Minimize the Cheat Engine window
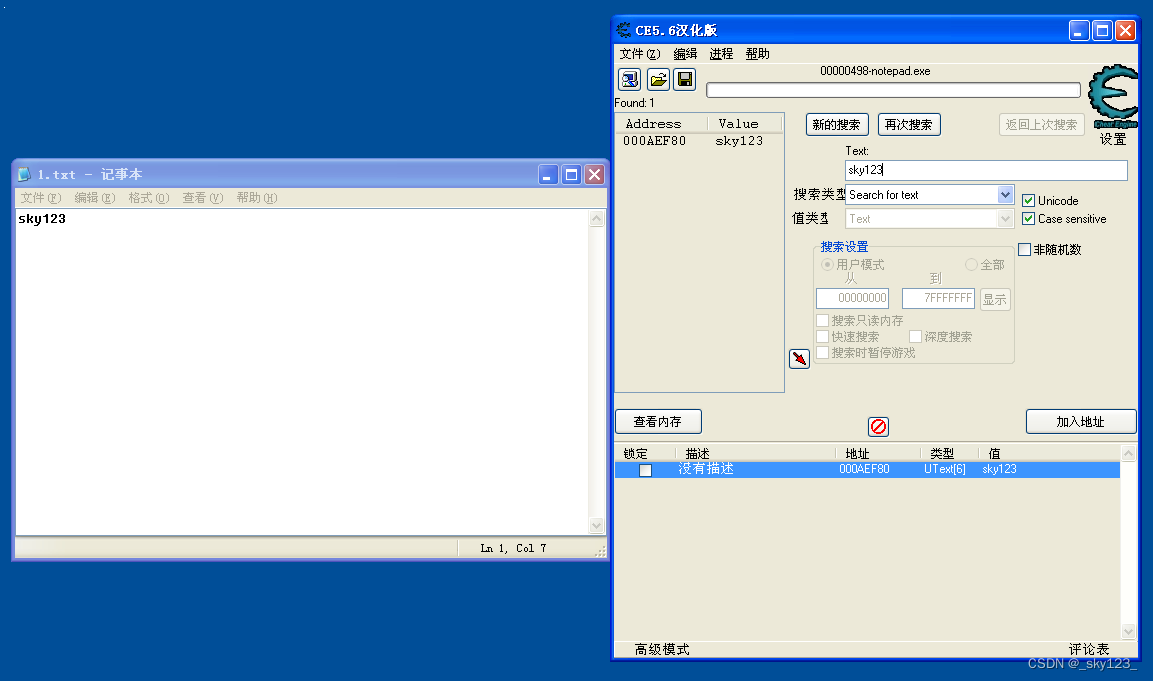The height and width of the screenshot is (681, 1153). (1079, 31)
